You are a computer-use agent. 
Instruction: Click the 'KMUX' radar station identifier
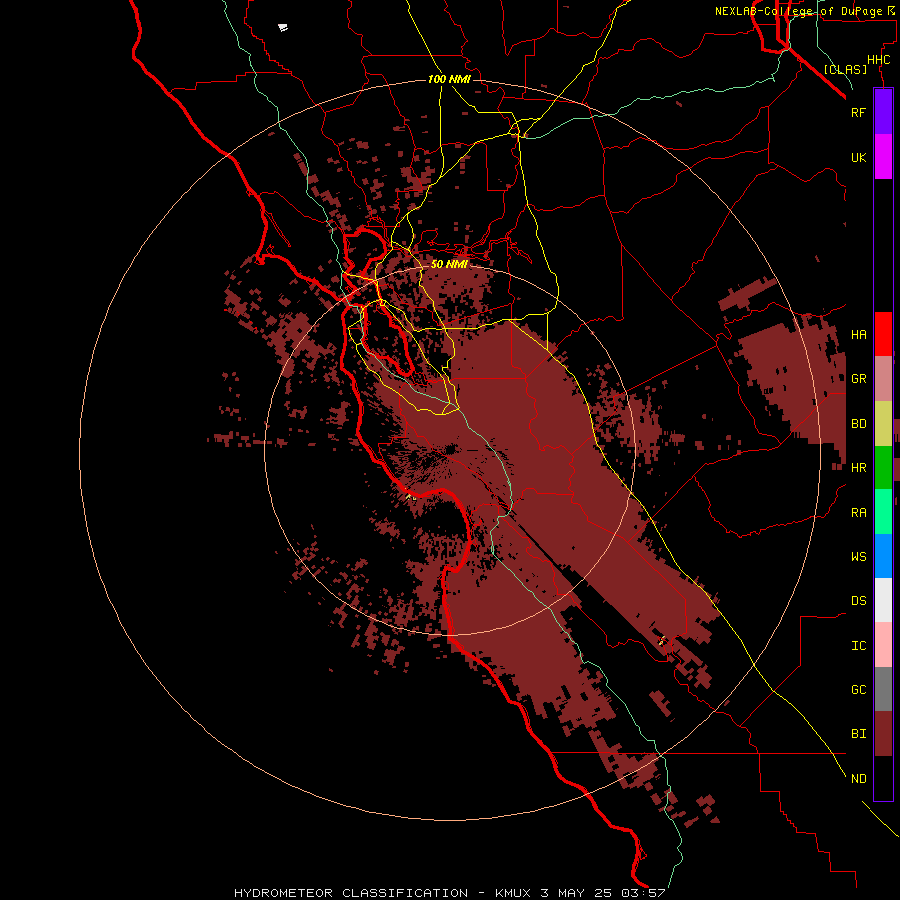pos(513,893)
